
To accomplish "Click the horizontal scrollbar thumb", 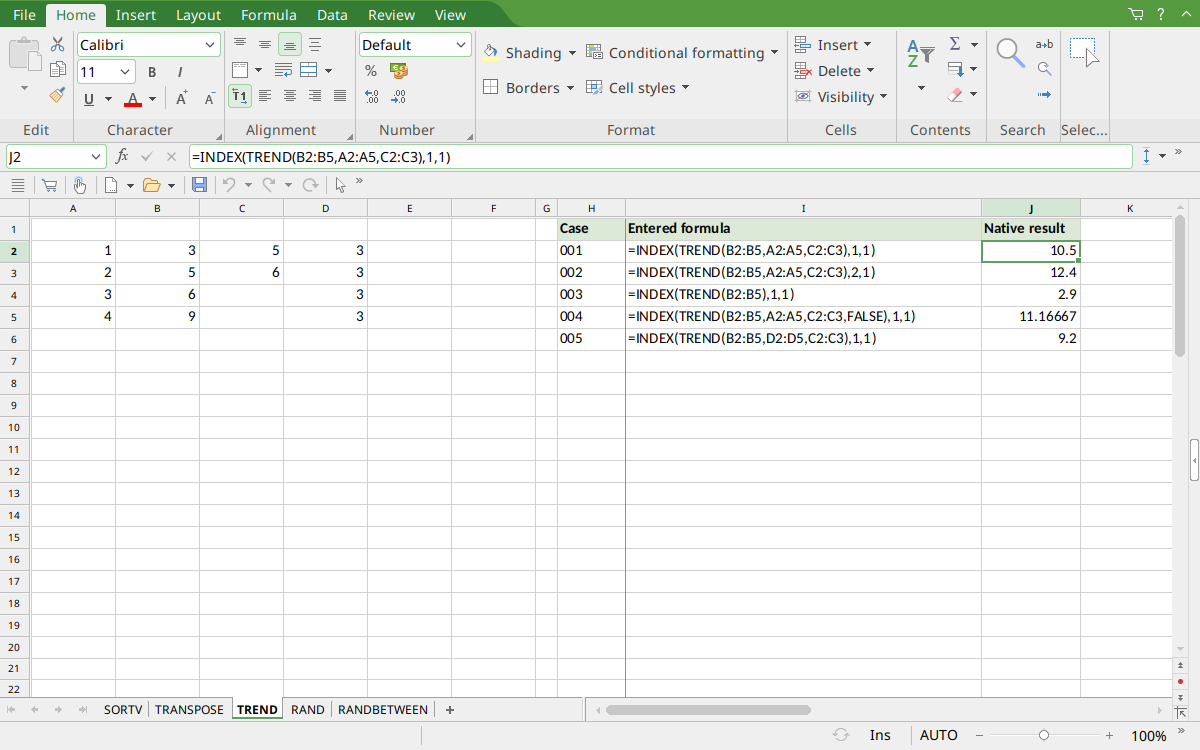I will pos(709,710).
